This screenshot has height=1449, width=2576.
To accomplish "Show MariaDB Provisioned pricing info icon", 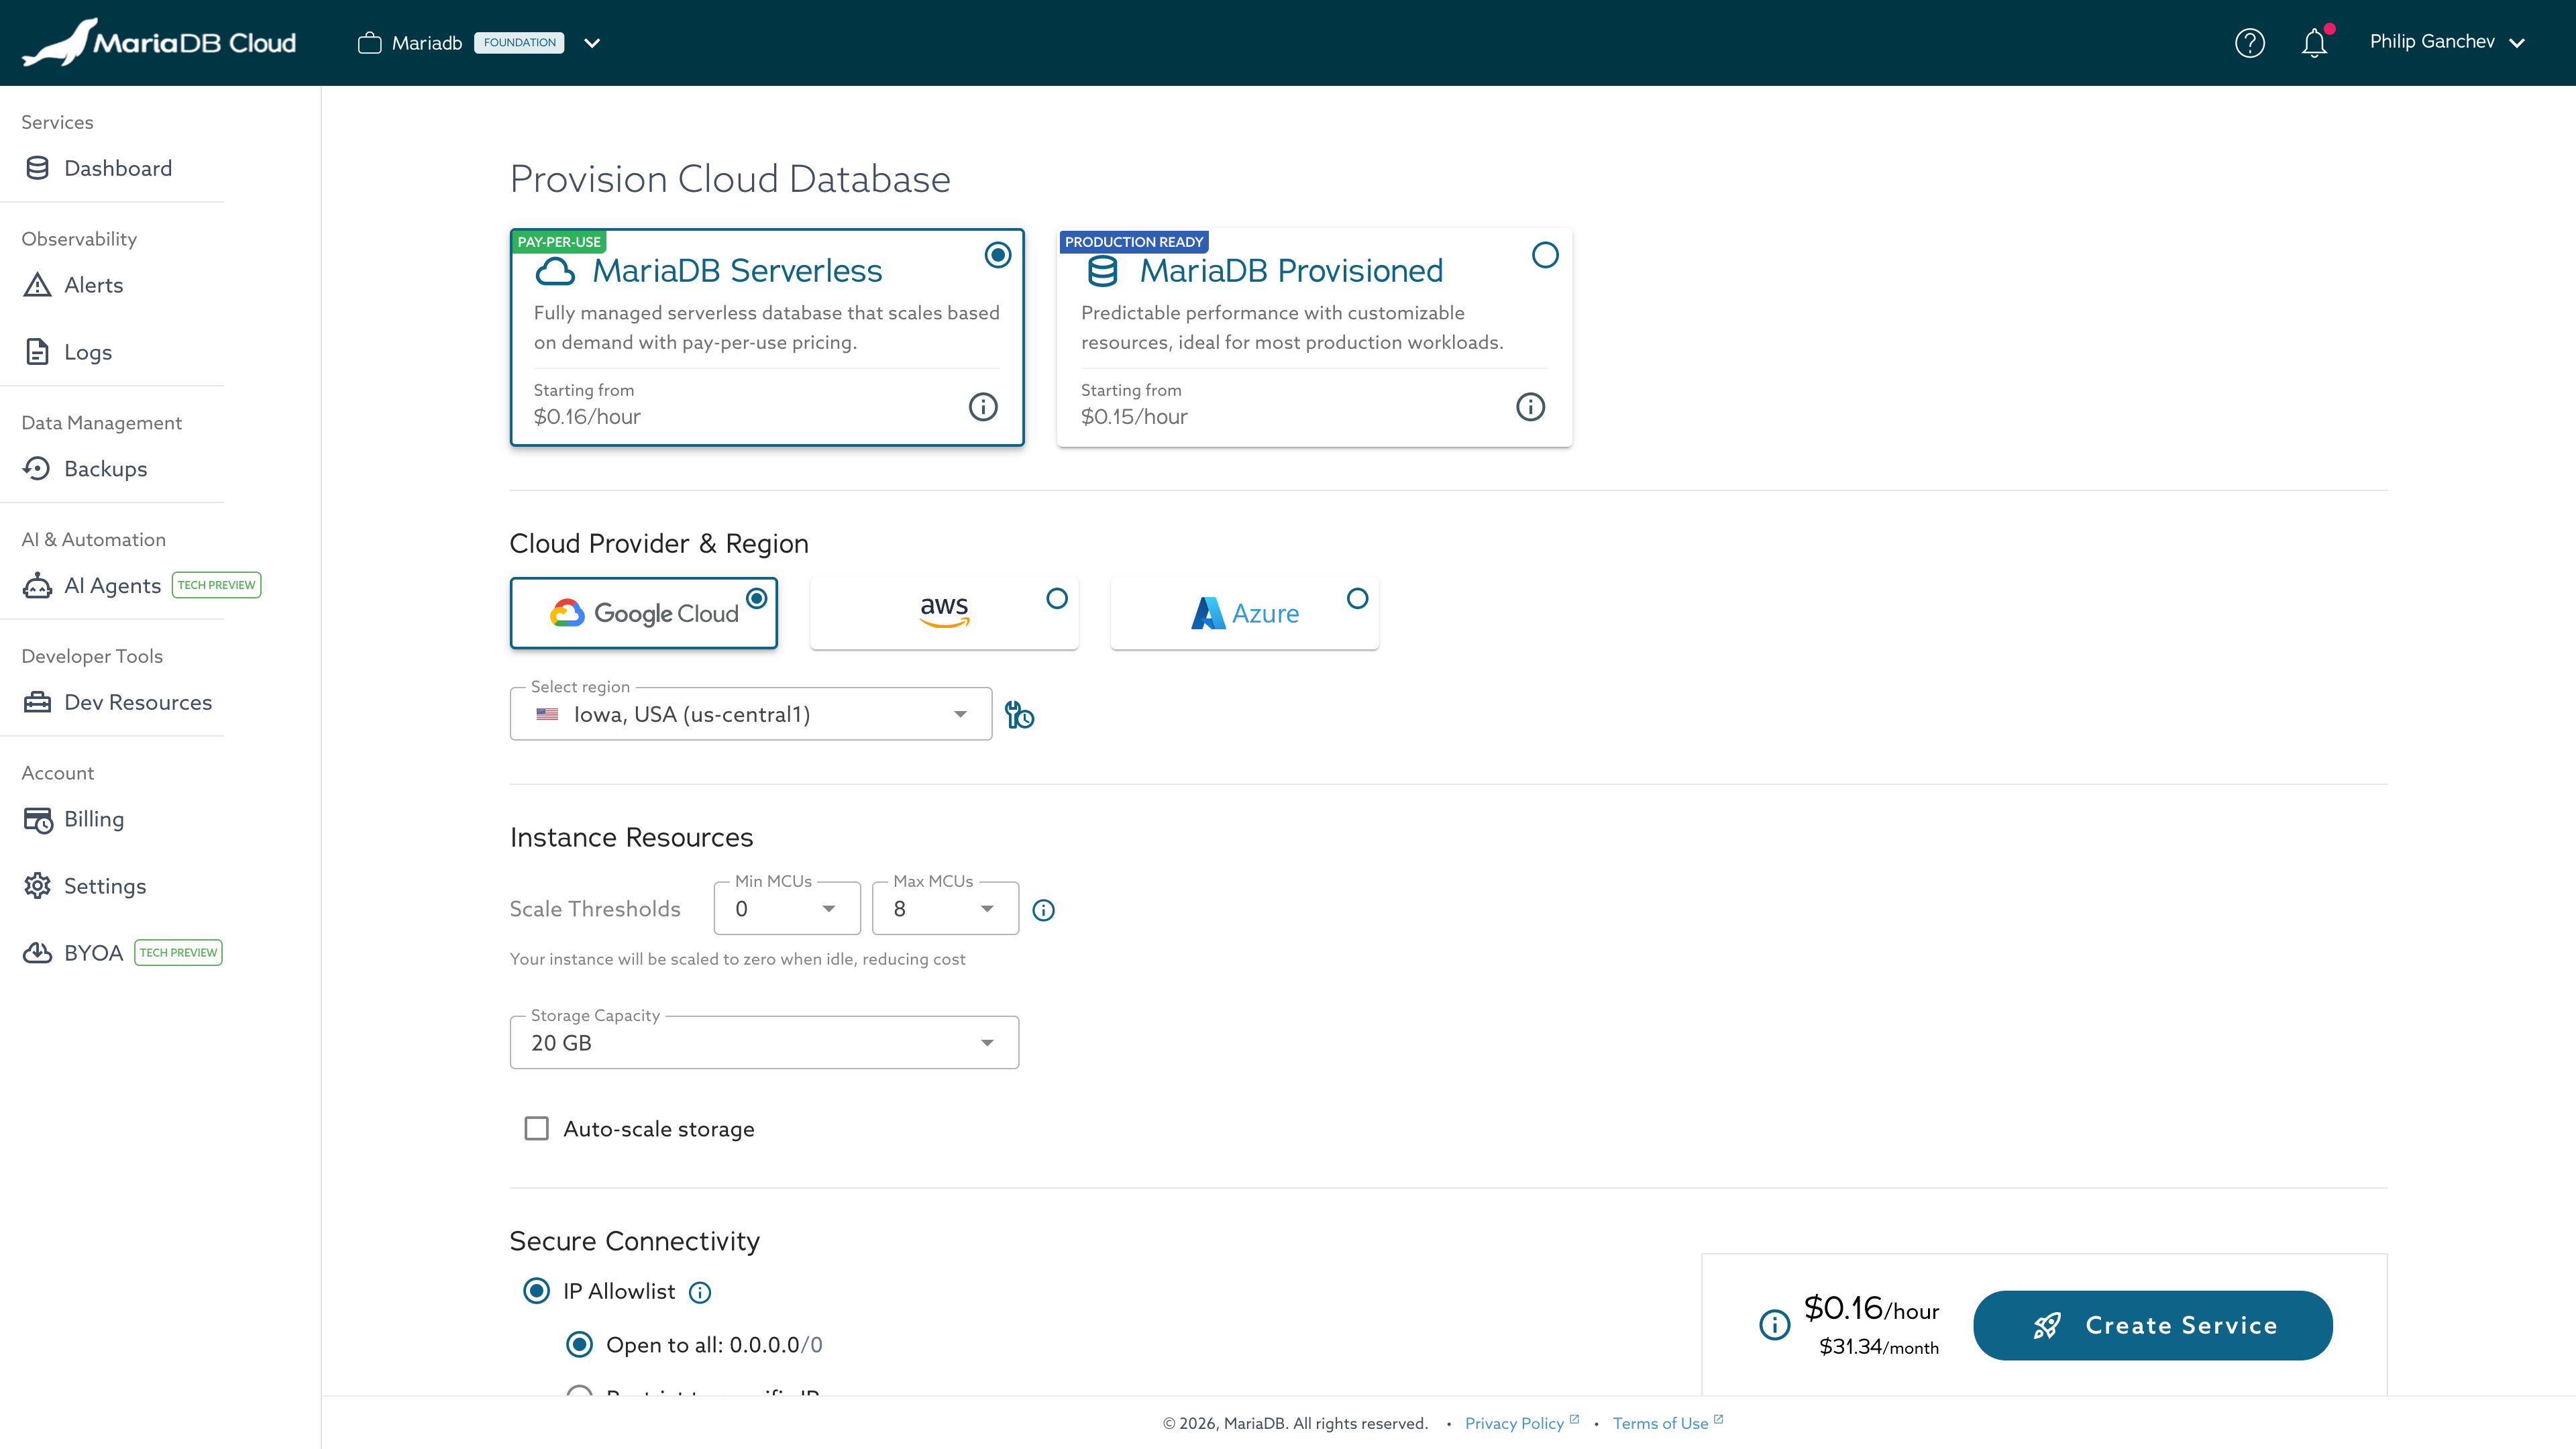I will click(1530, 406).
